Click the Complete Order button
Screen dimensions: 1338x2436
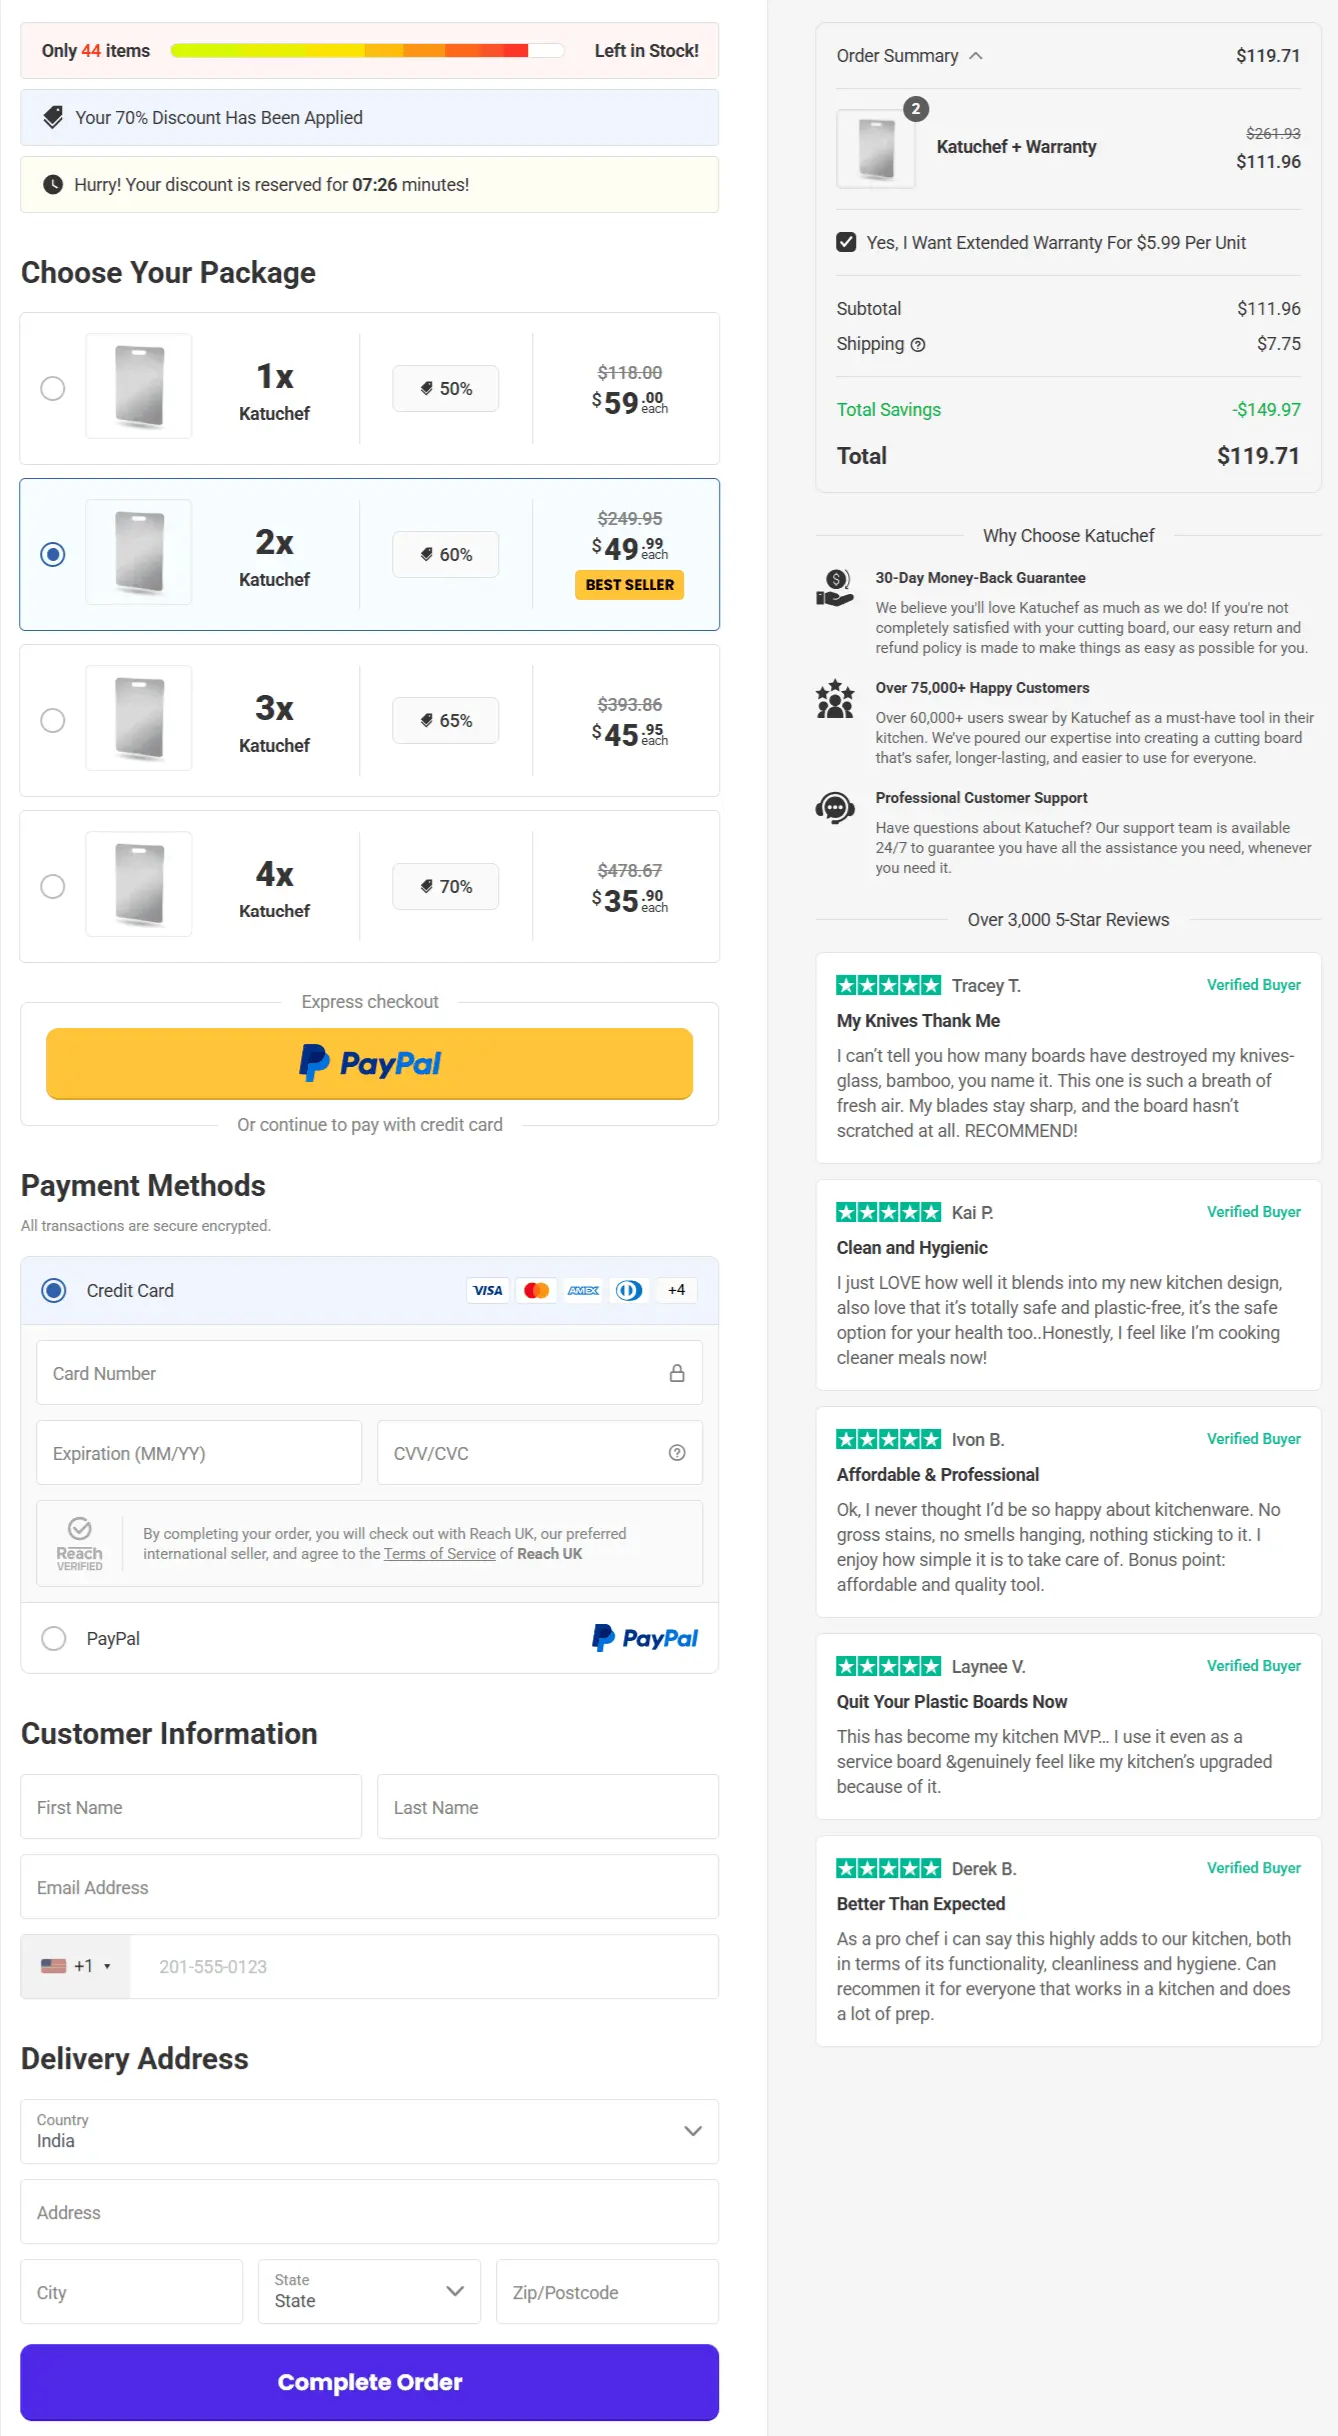pos(369,2381)
